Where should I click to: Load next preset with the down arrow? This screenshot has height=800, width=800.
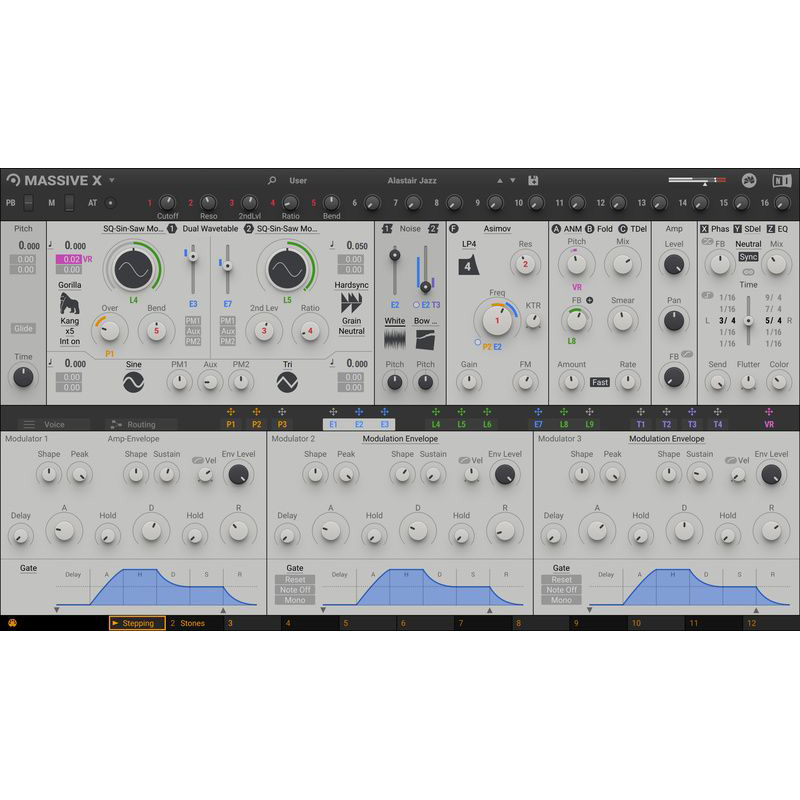click(x=513, y=181)
